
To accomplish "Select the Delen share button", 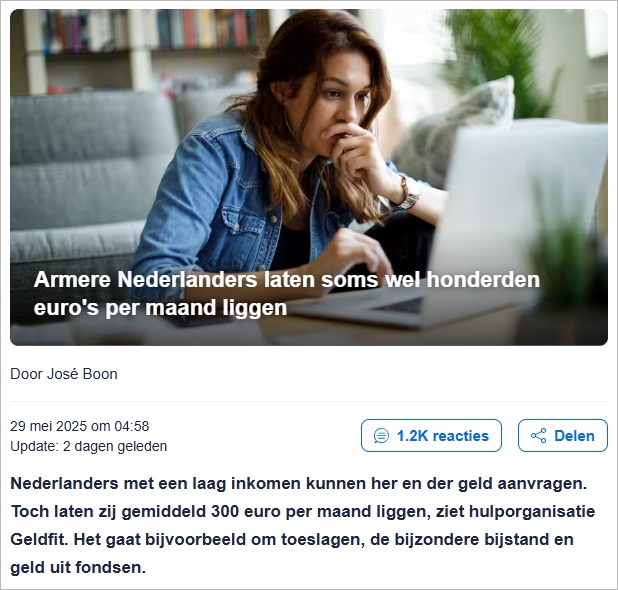I will click(562, 436).
